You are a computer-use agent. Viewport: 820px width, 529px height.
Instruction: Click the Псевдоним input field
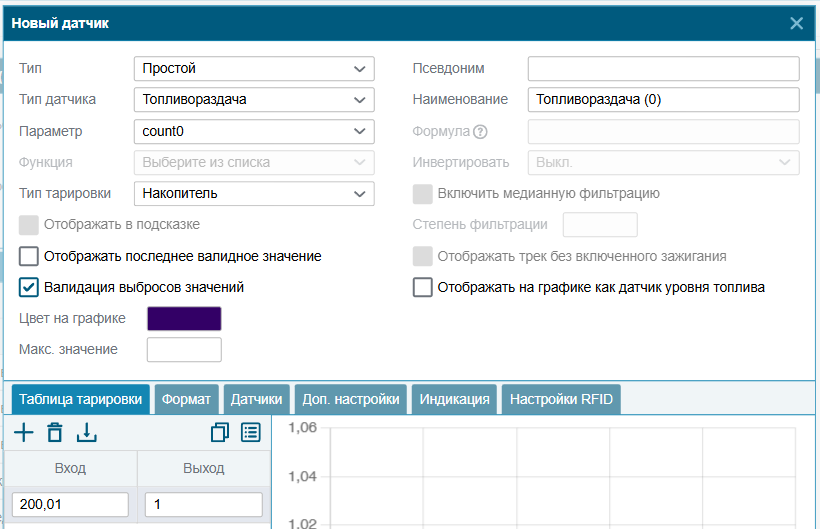coord(664,68)
